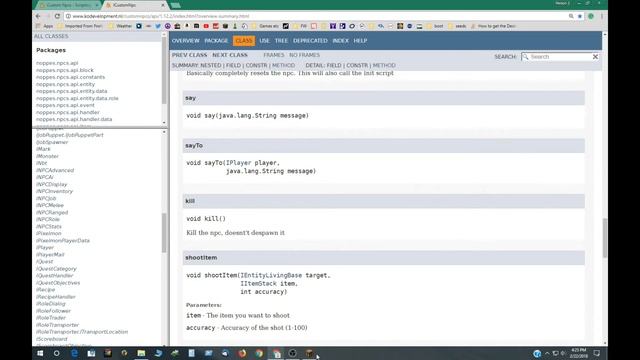Open the Imported From Firefox bookmark folder
Screen dimensions: 640x360
pyautogui.click(x=80, y=26)
